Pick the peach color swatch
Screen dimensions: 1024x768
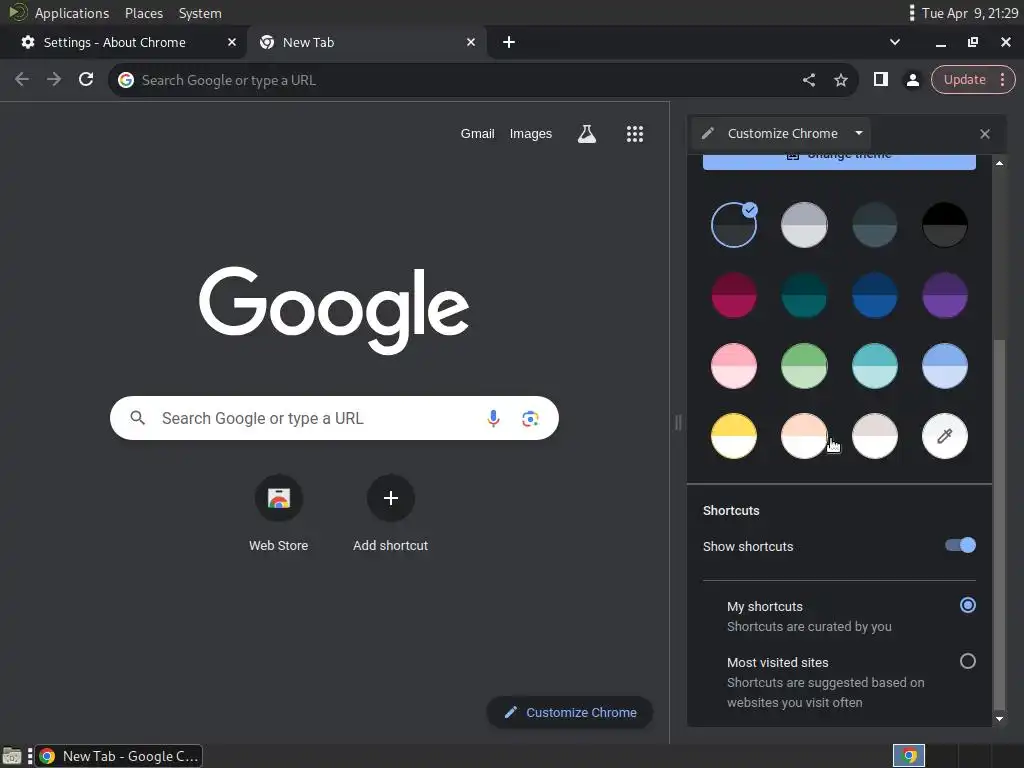pyautogui.click(x=804, y=436)
